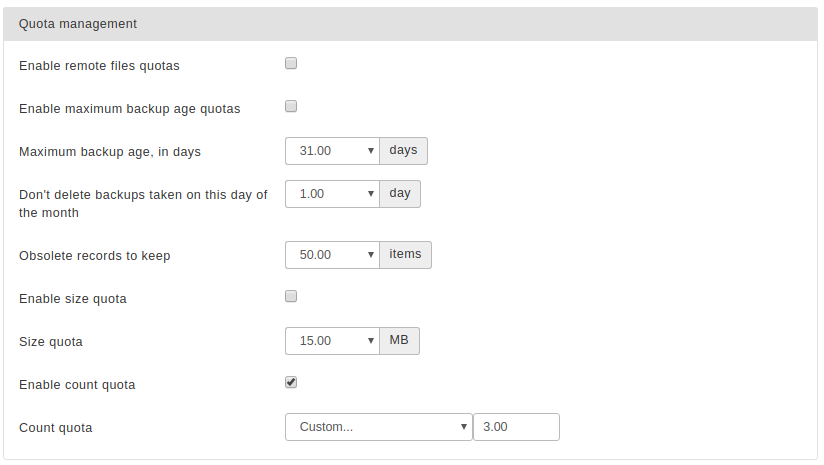Expand Obsolete records to keep 50.00 dropdown
The image size is (824, 465).
pos(332,255)
